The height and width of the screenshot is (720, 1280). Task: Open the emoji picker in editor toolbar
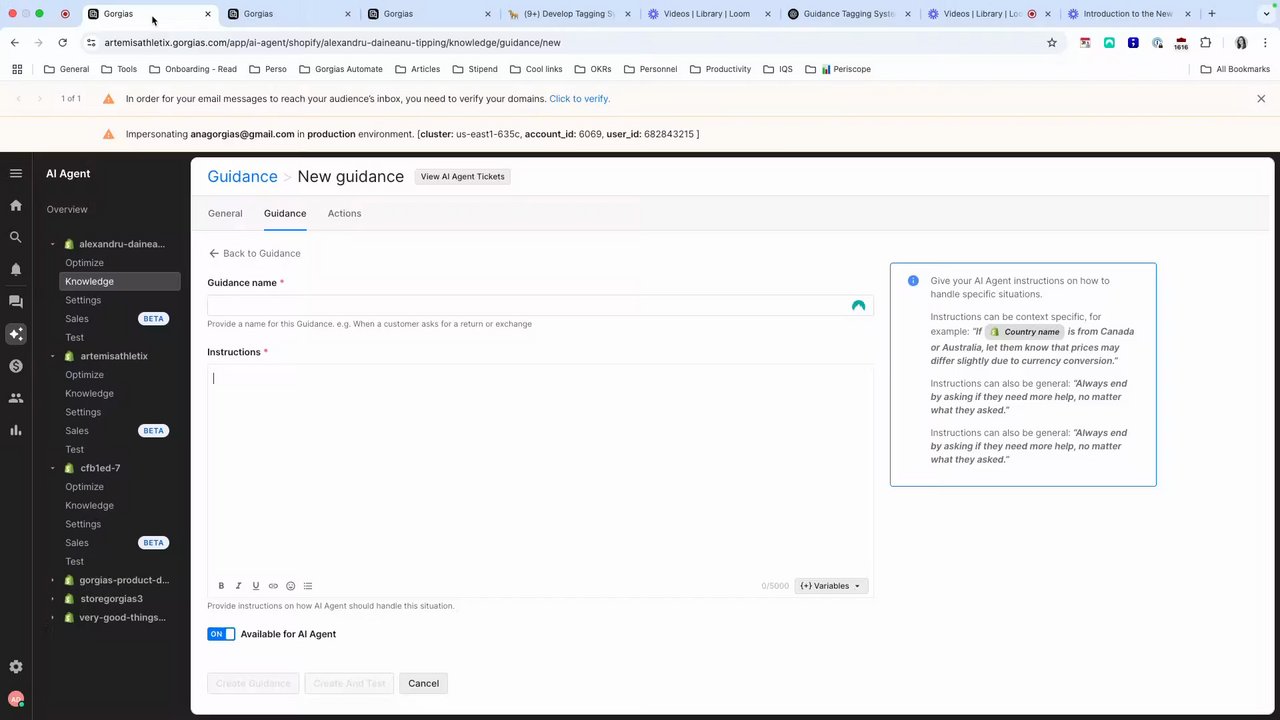[x=291, y=586]
